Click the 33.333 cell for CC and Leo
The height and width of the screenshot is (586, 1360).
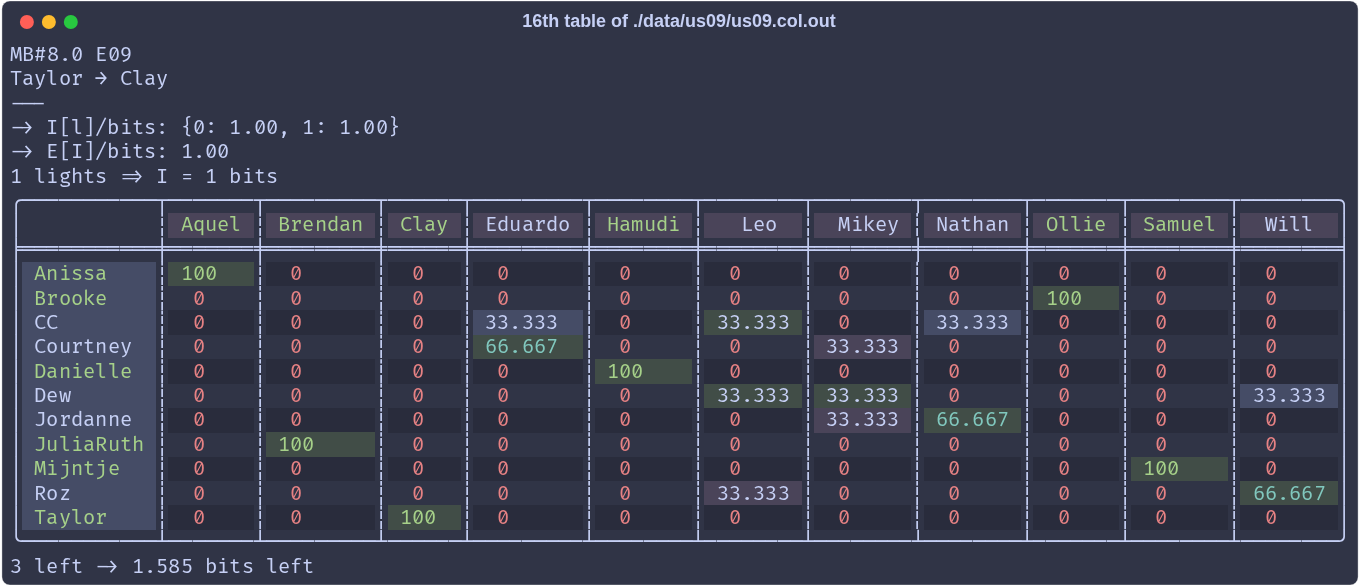coord(753,322)
